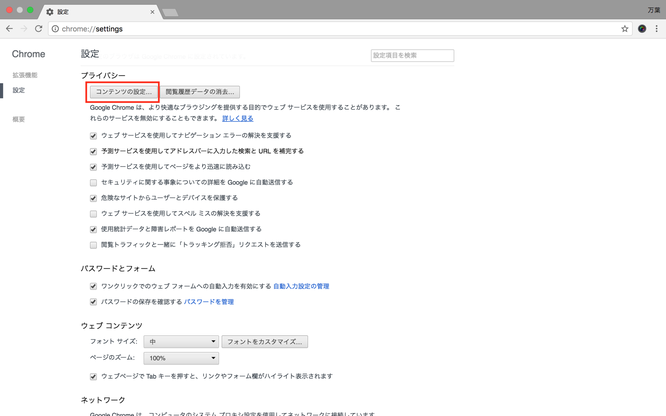
Task: Click the site info icon in address bar
Action: (55, 29)
